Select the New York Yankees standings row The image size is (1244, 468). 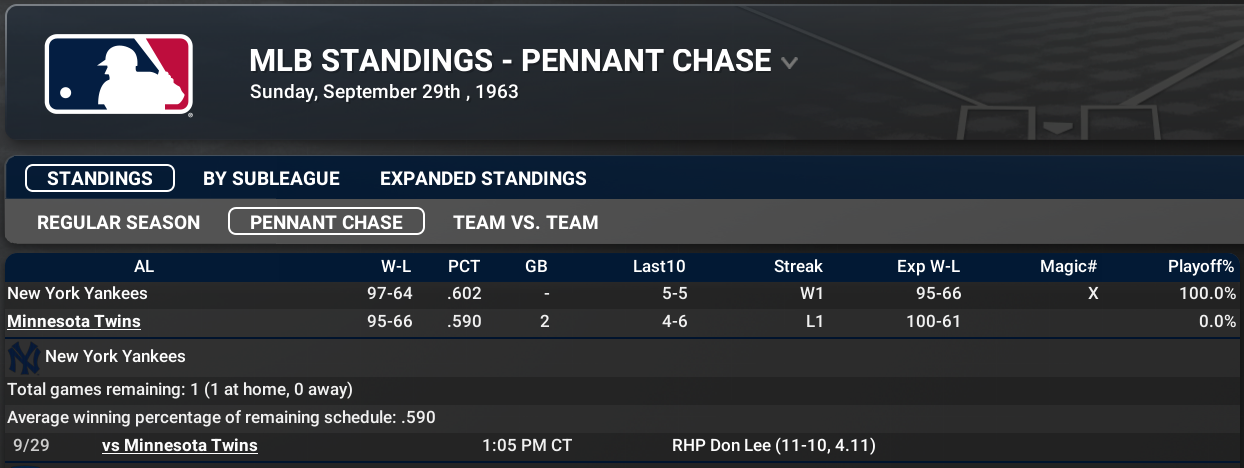[622, 294]
